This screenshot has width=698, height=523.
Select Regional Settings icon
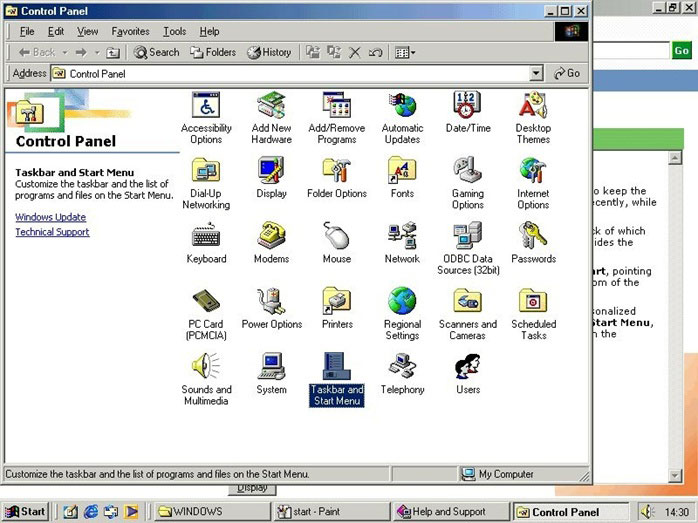click(402, 301)
